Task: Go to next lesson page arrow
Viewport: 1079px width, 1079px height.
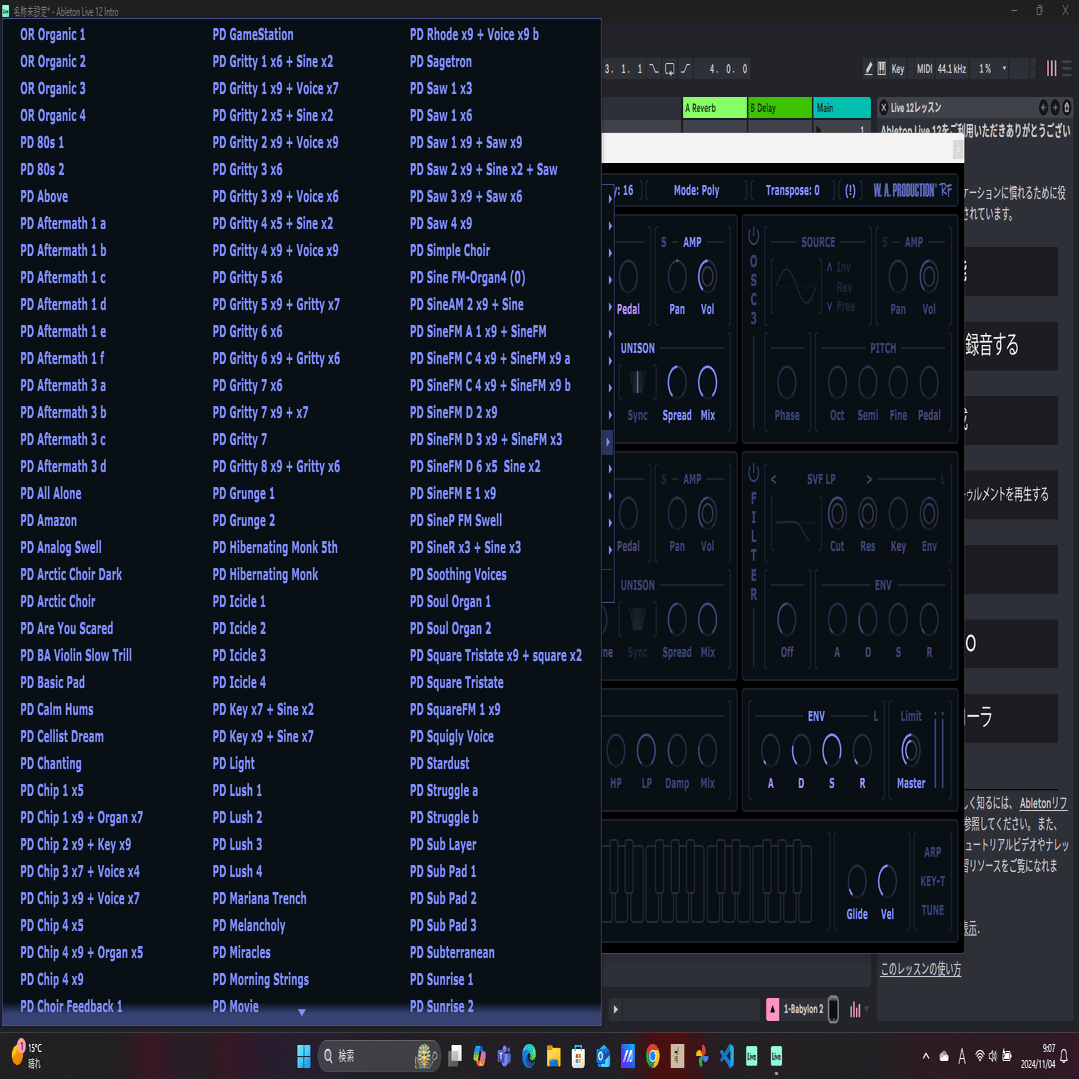Action: click(1055, 107)
